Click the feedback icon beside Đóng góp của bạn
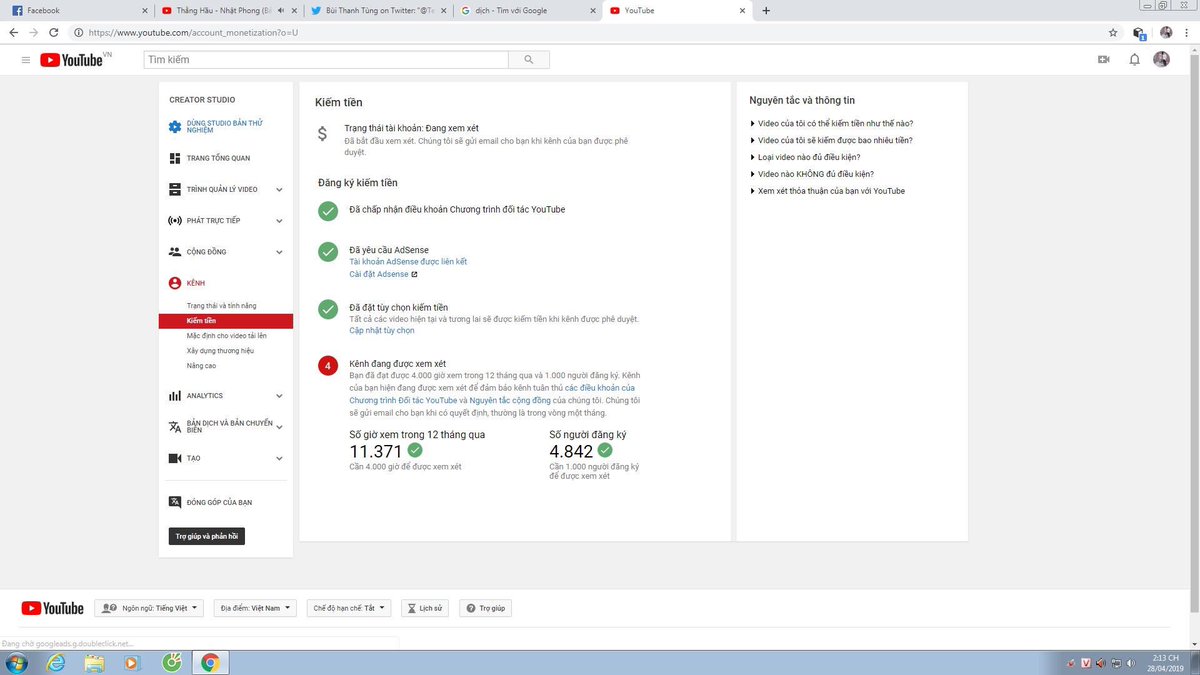This screenshot has height=675, width=1200. [175, 502]
